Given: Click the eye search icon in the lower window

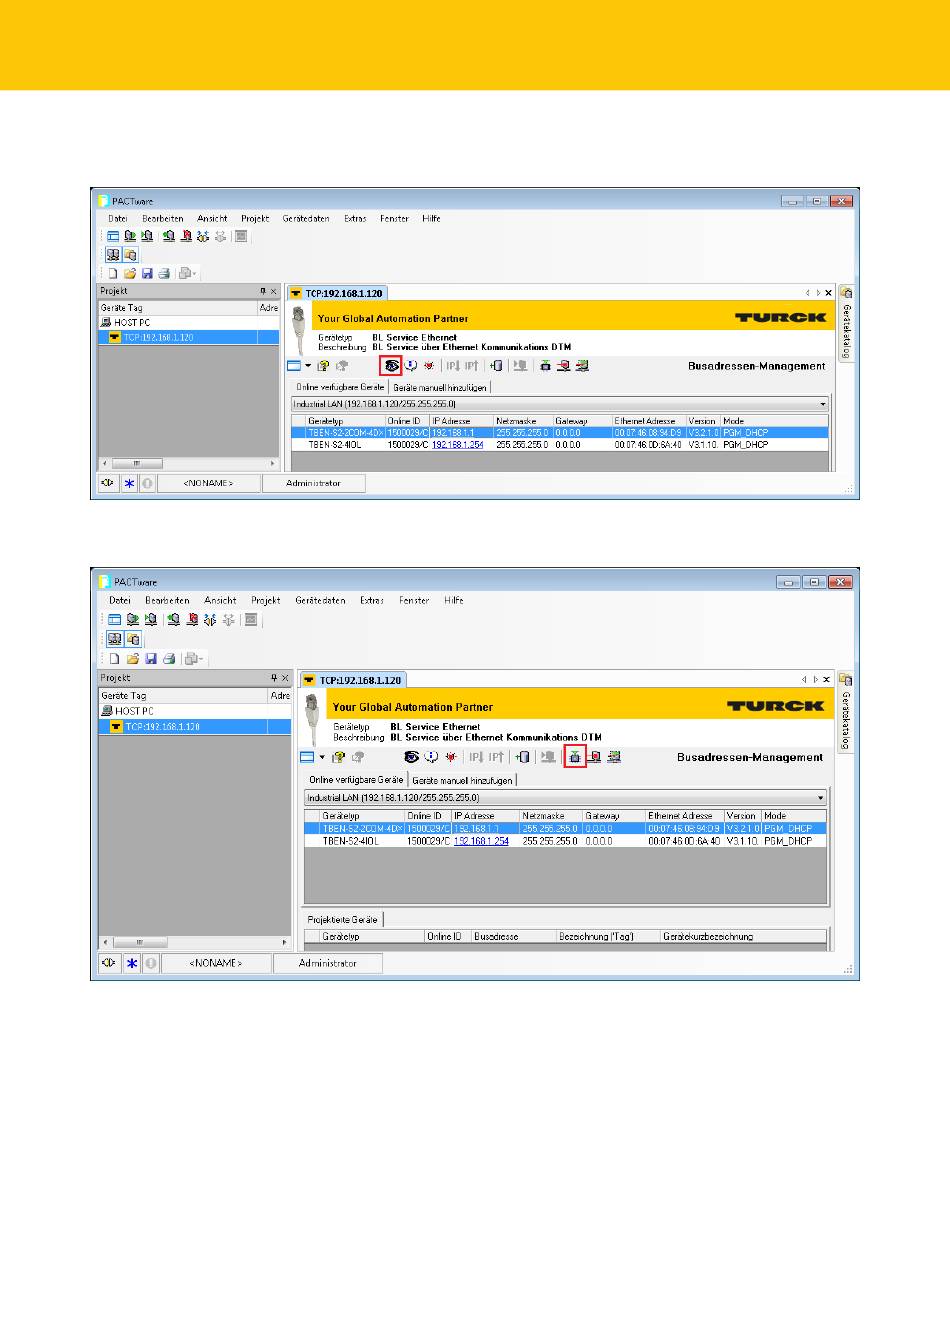Looking at the screenshot, I should (x=410, y=757).
